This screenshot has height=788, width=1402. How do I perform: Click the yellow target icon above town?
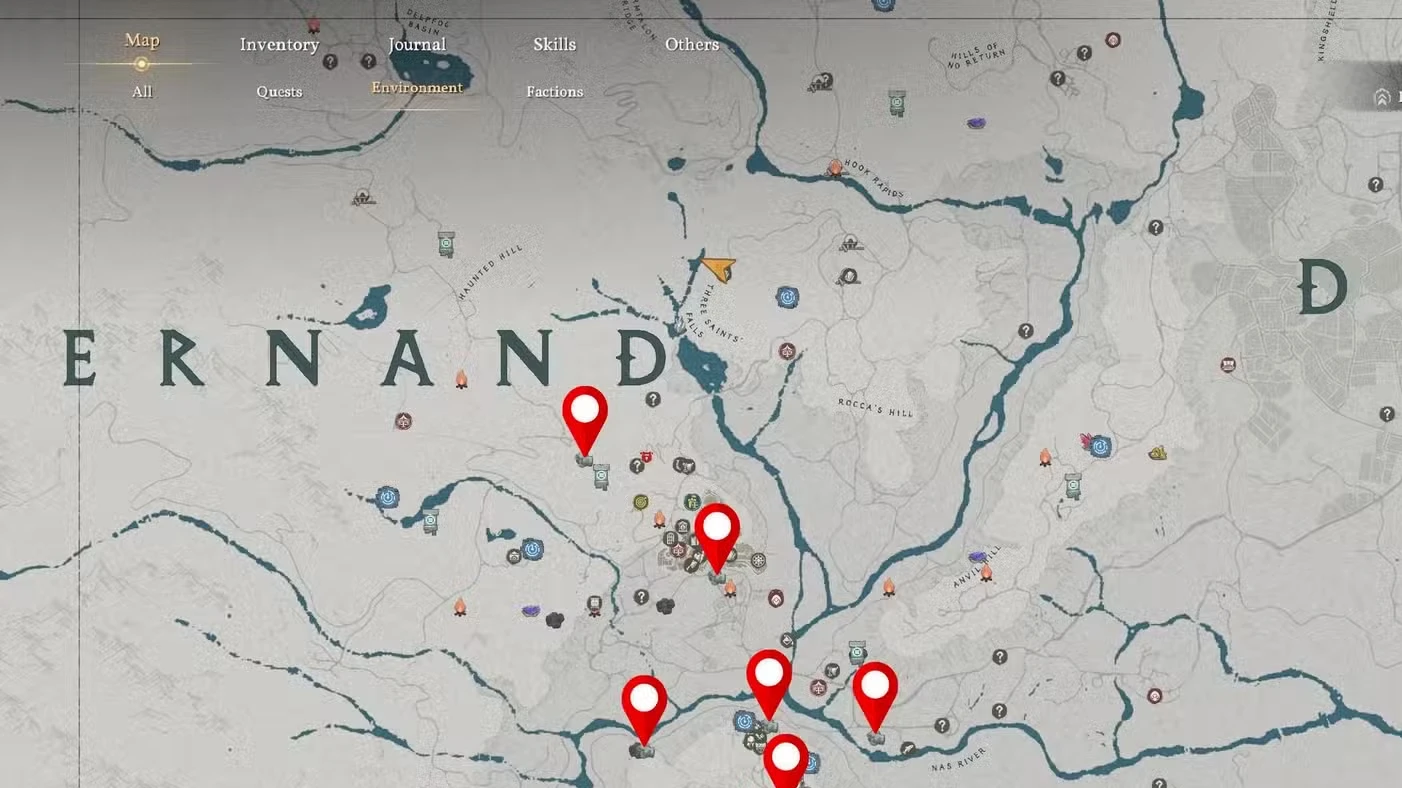[x=640, y=502]
